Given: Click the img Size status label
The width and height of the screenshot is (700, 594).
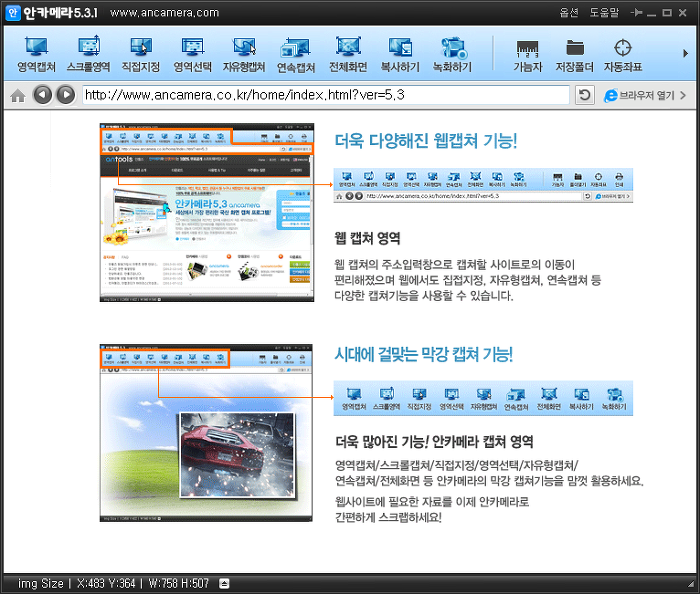Looking at the screenshot, I should [41, 583].
